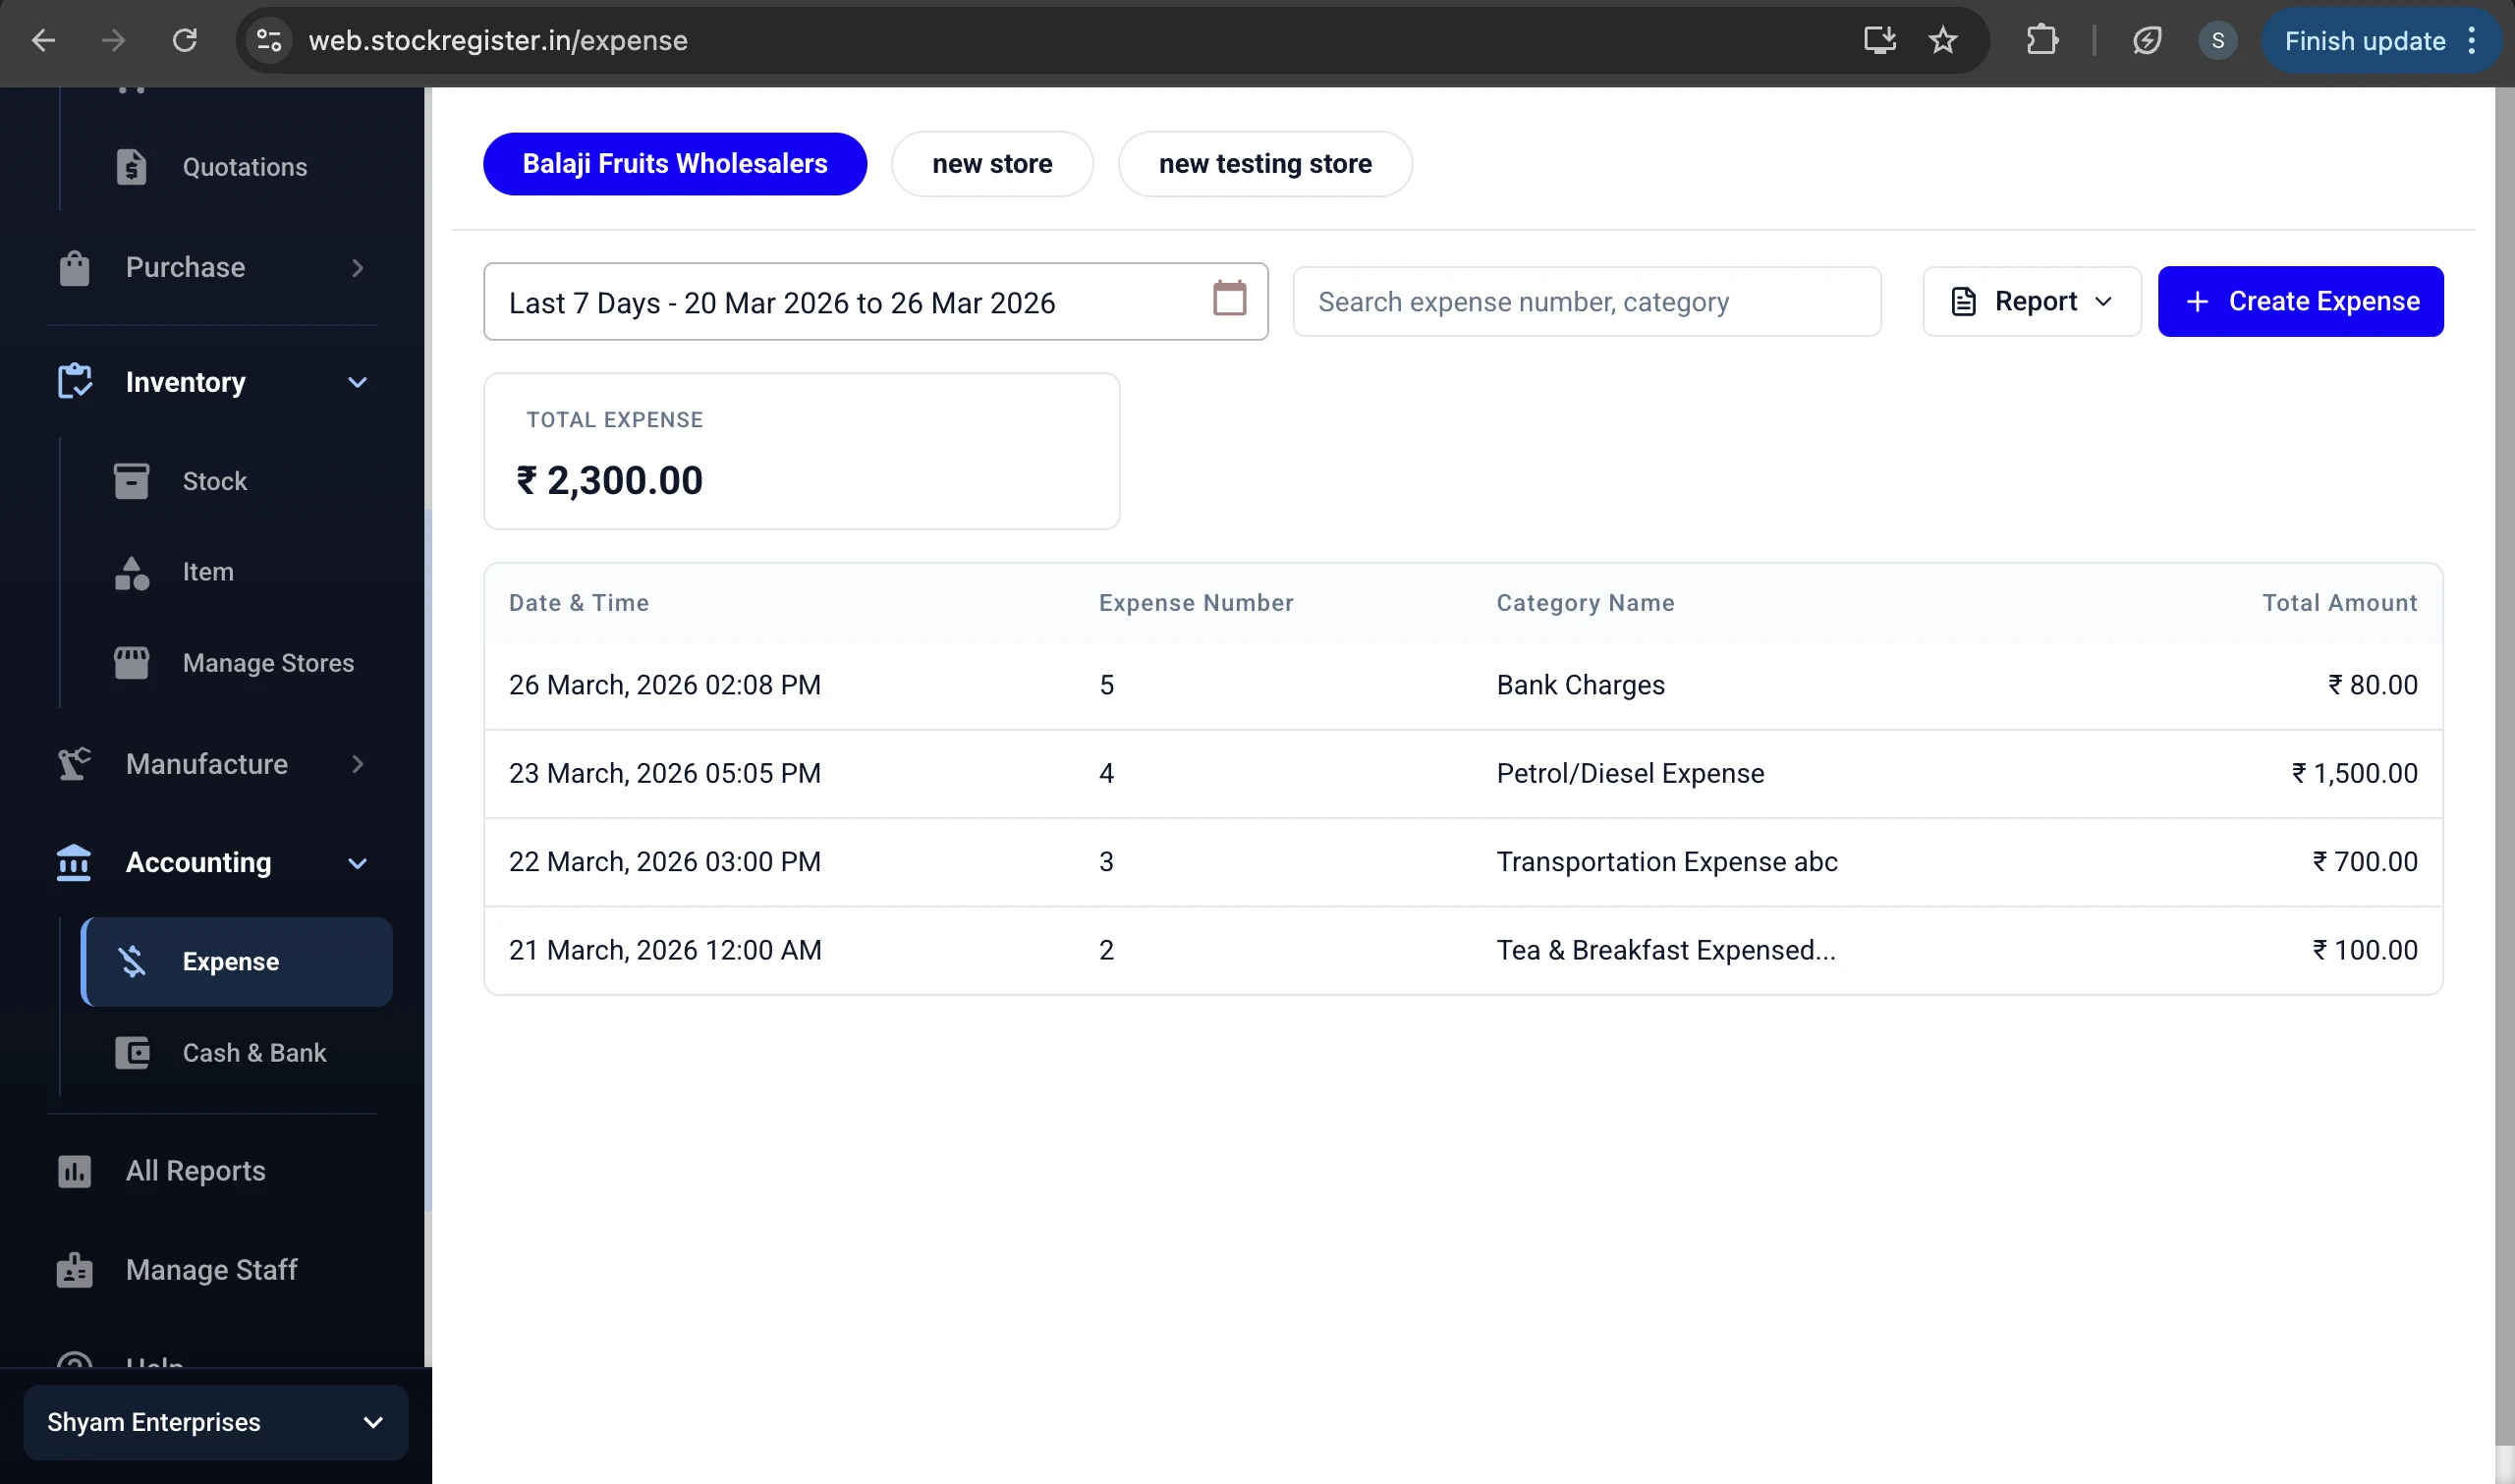This screenshot has height=1484, width=2515.
Task: Expand the Shyam Enterprises company switcher
Action: 372,1422
